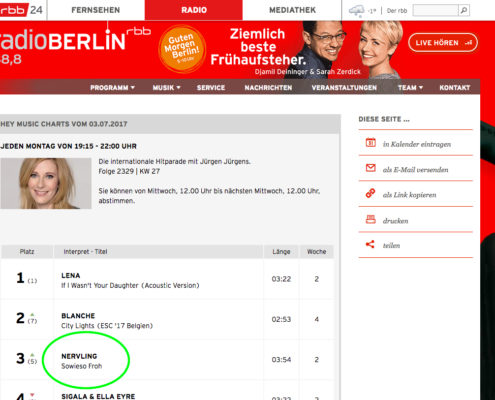Click Sowieso Froh song title

point(82,366)
